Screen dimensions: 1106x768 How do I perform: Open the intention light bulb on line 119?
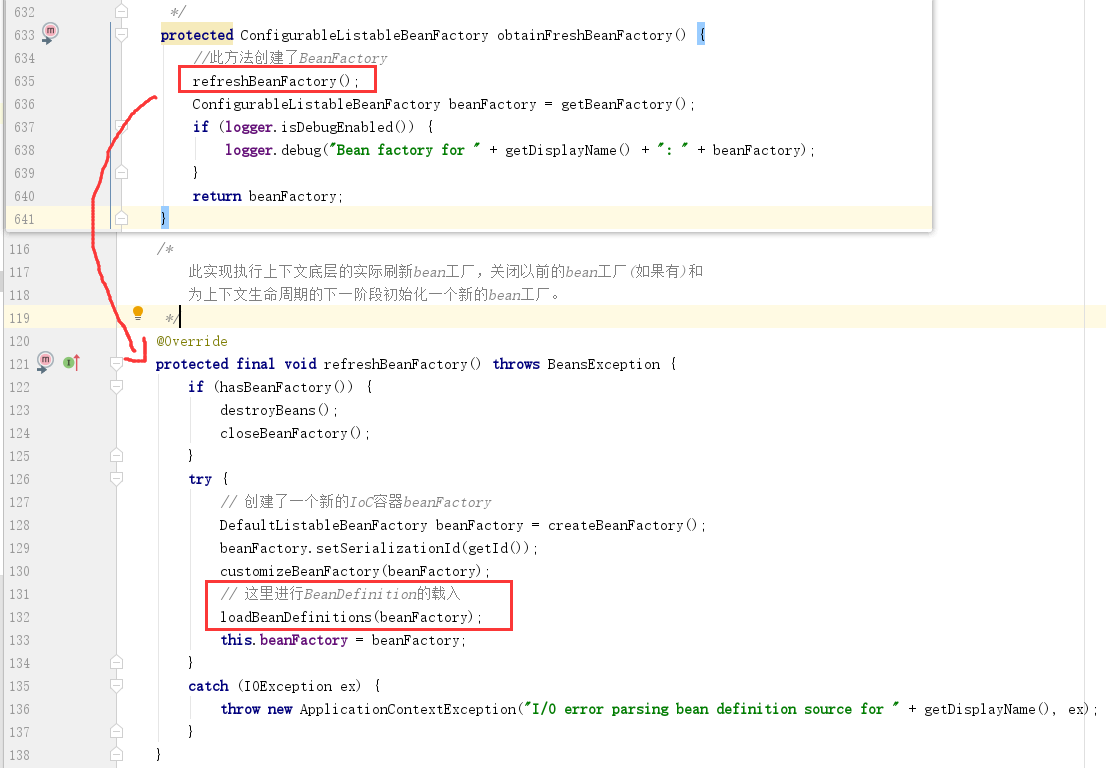coord(138,312)
